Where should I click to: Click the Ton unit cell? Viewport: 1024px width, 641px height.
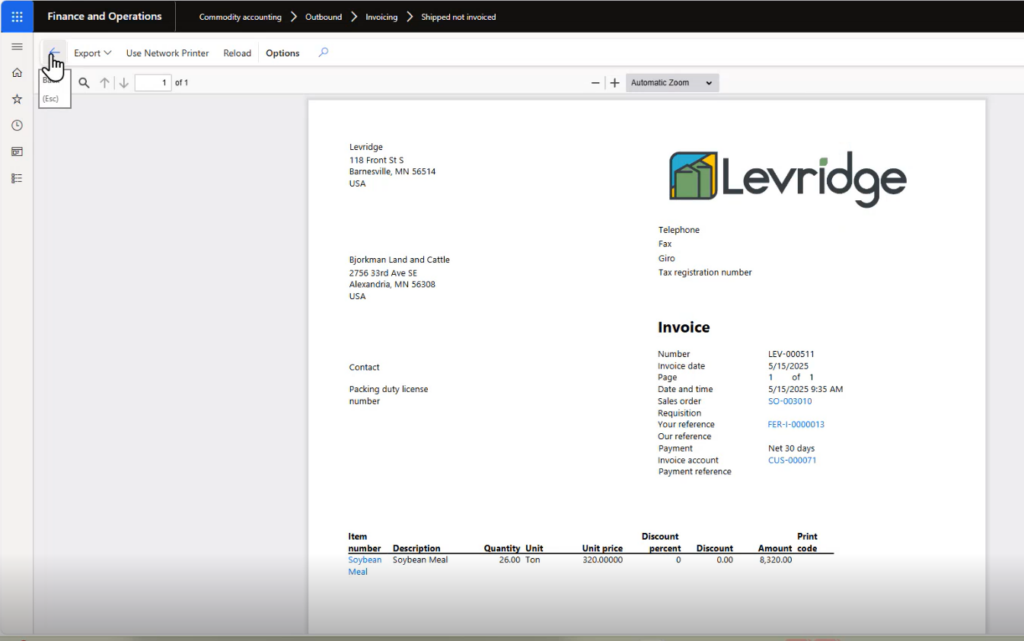[533, 560]
